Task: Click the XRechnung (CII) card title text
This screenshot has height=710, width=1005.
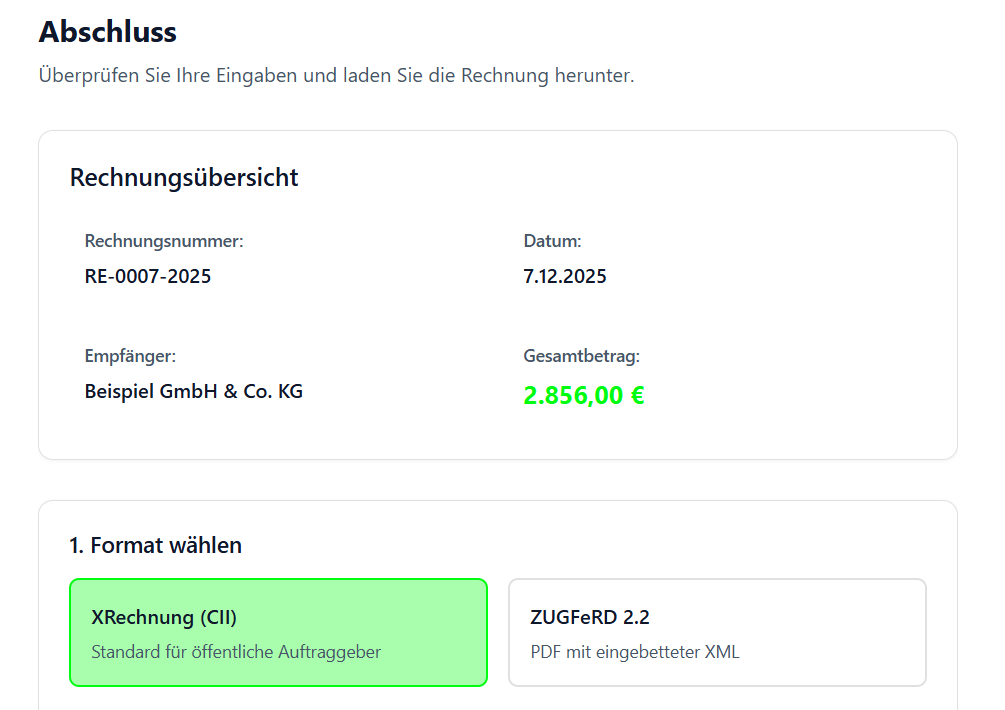Action: tap(163, 617)
